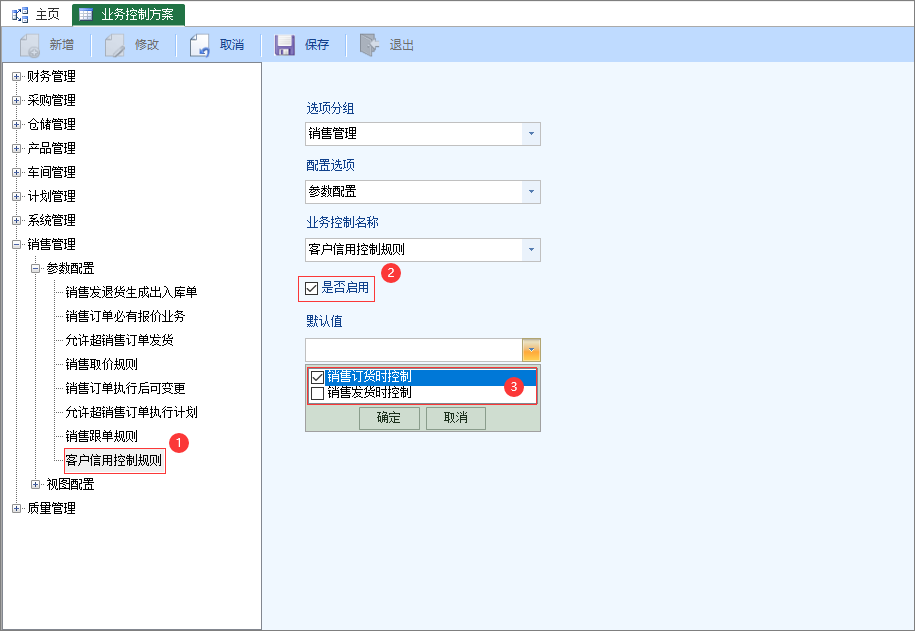Select 销售订单必有报价业务 tree item
Image resolution: width=915 pixels, height=631 pixels.
[125, 316]
